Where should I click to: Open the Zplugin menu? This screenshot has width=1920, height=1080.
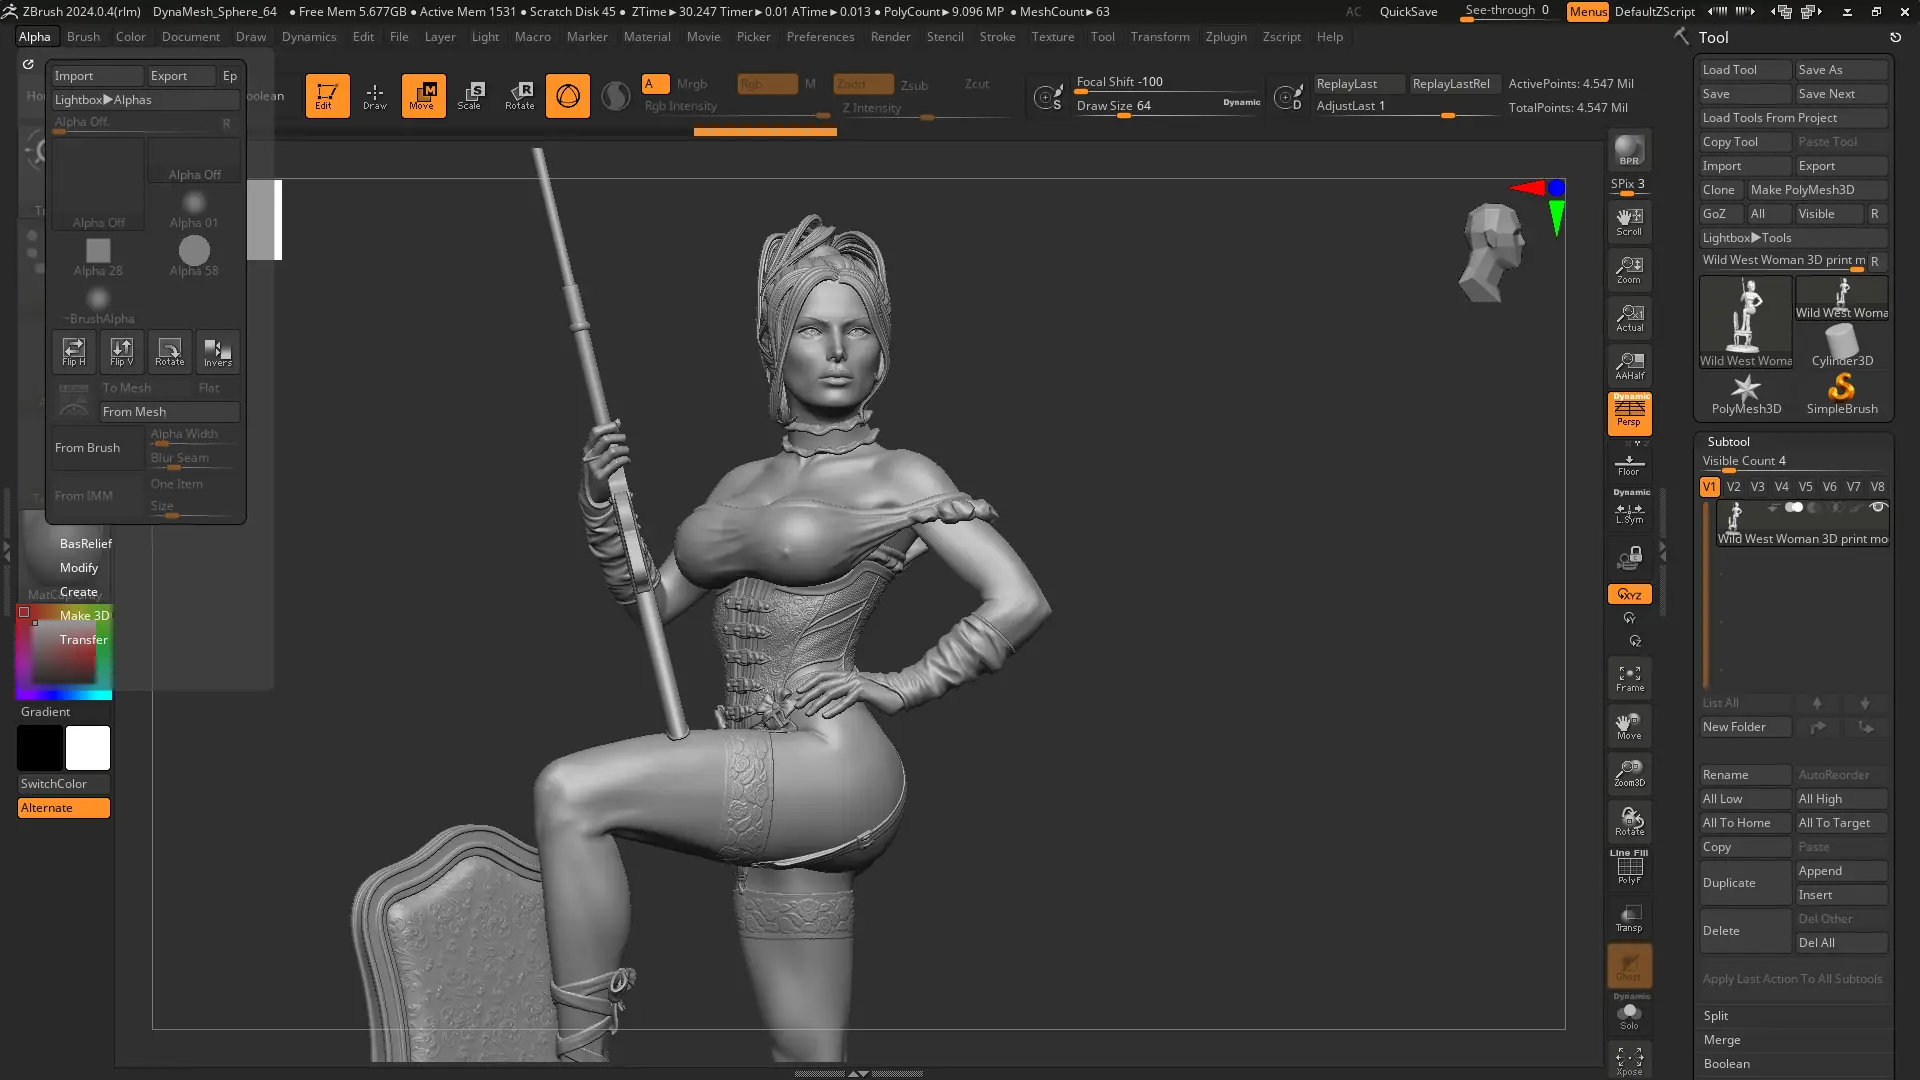(x=1225, y=37)
